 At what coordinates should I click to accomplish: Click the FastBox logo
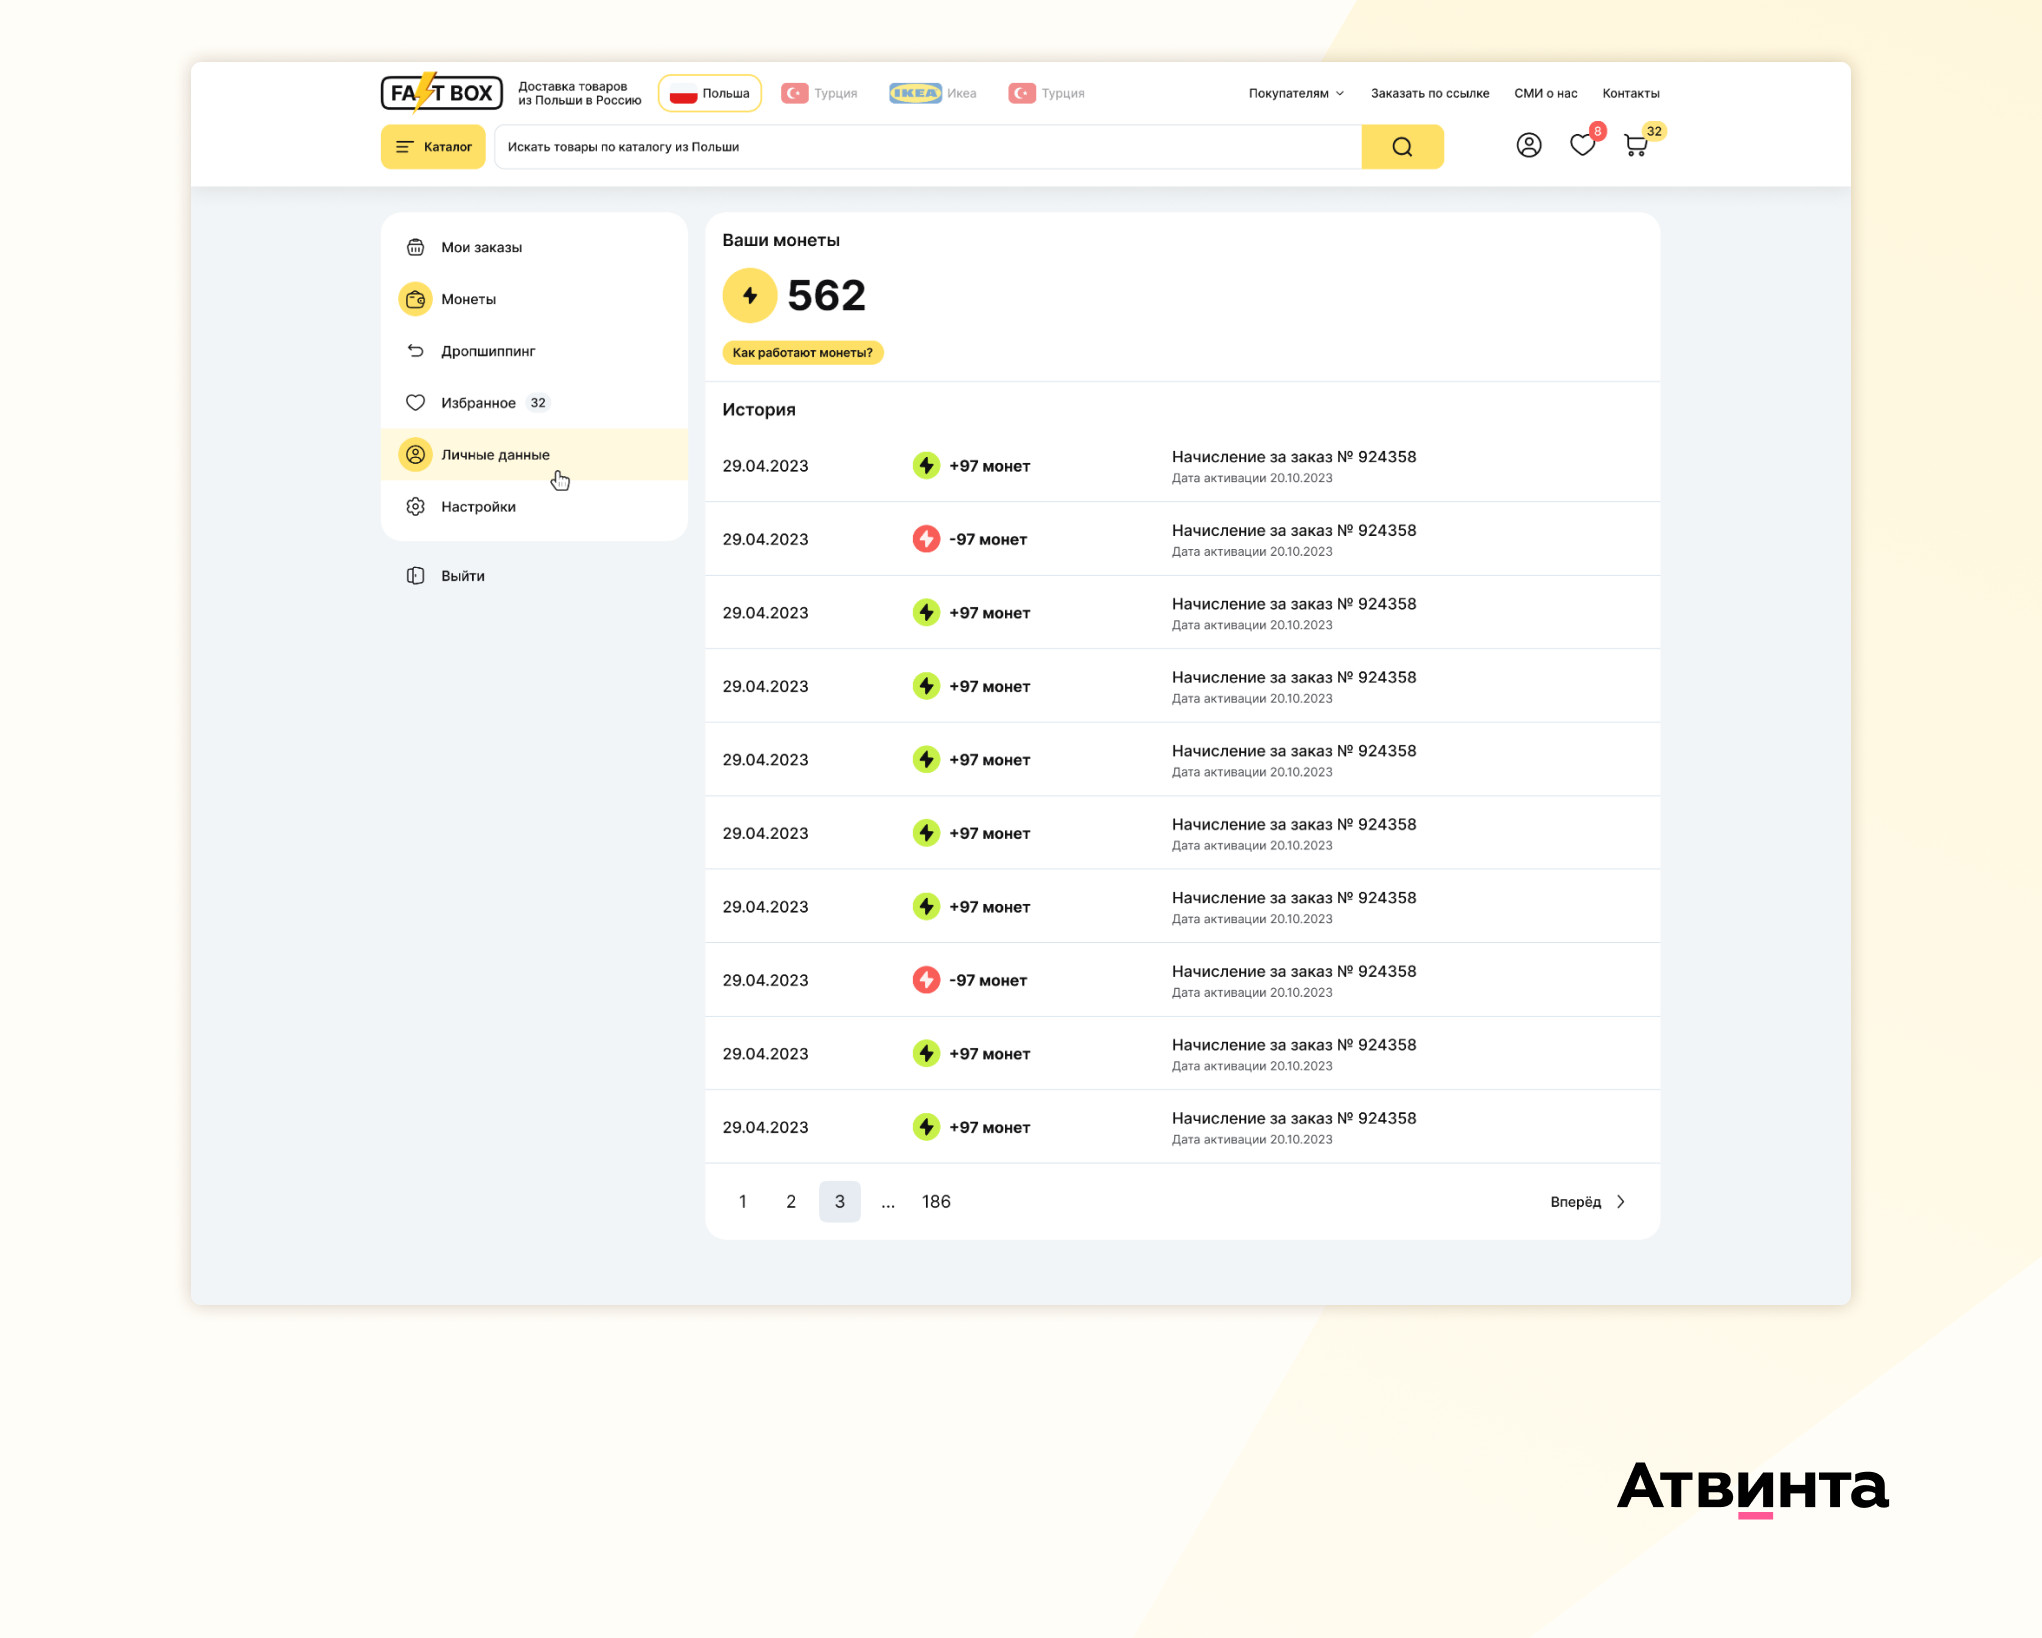[x=441, y=93]
